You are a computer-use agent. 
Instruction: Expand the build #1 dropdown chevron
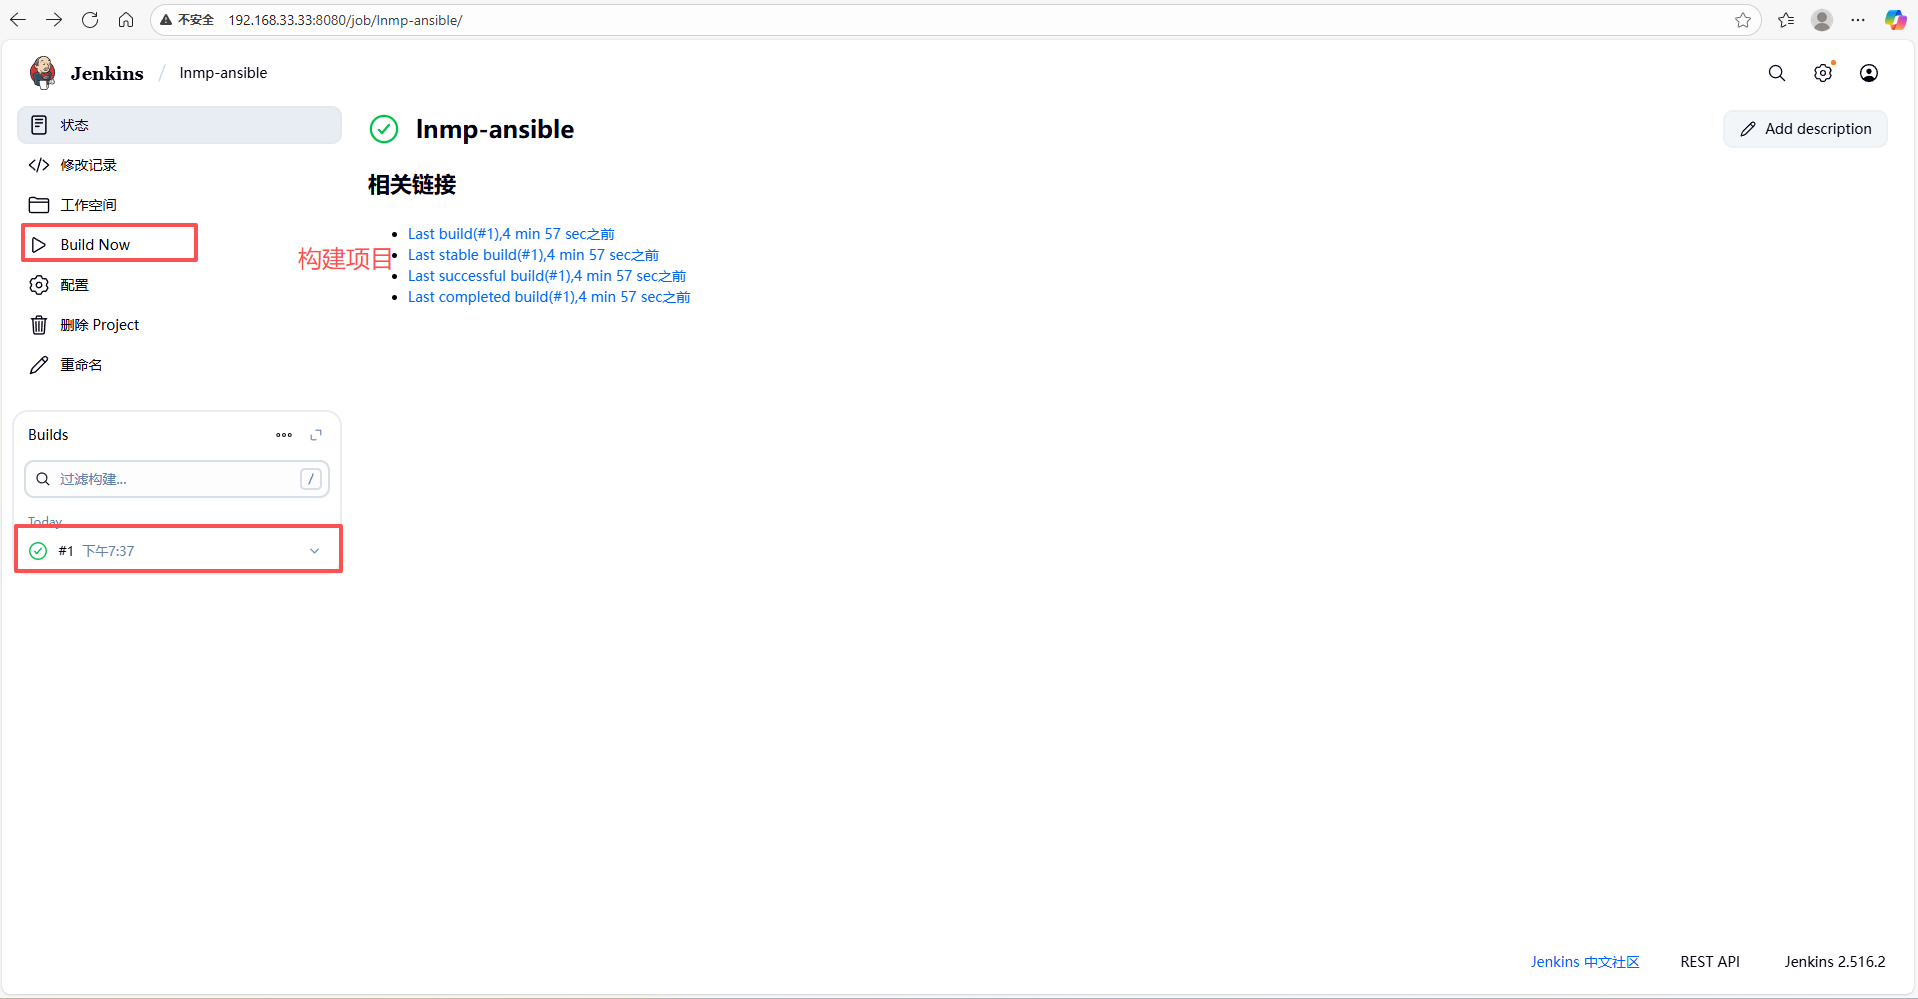click(x=314, y=551)
